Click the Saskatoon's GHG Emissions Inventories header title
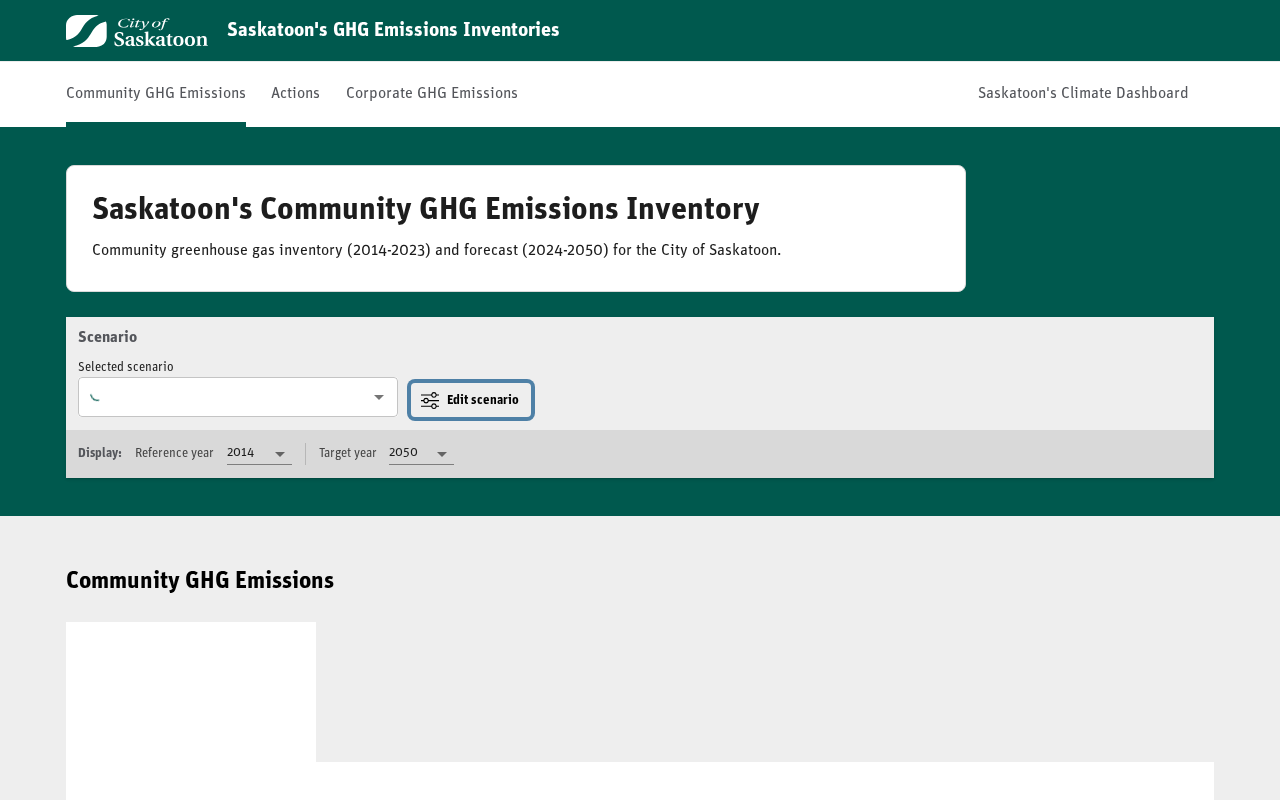The width and height of the screenshot is (1280, 800). click(393, 30)
